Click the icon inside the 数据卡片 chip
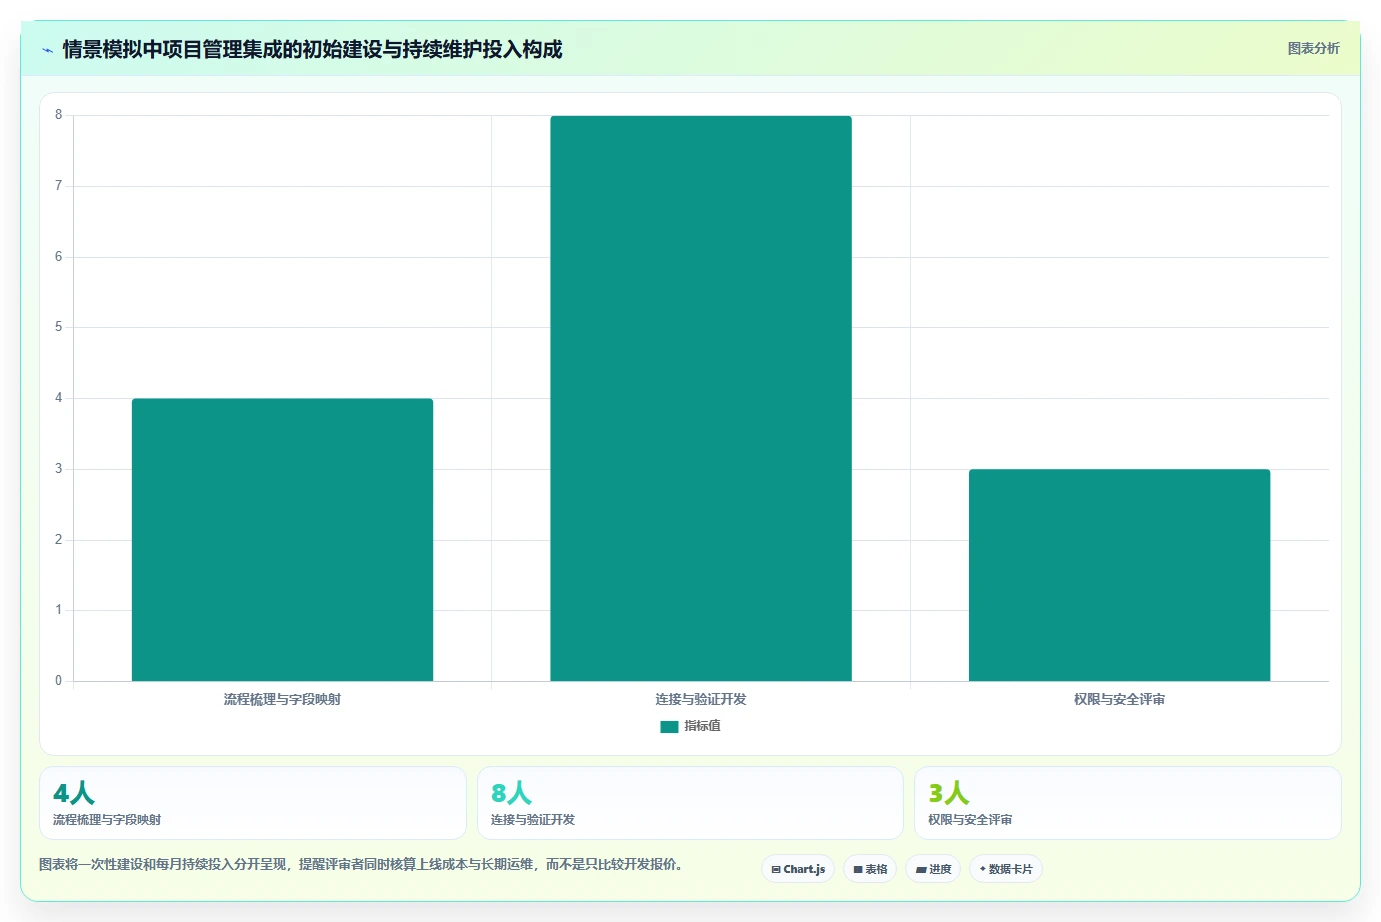The image size is (1381, 922). [983, 869]
